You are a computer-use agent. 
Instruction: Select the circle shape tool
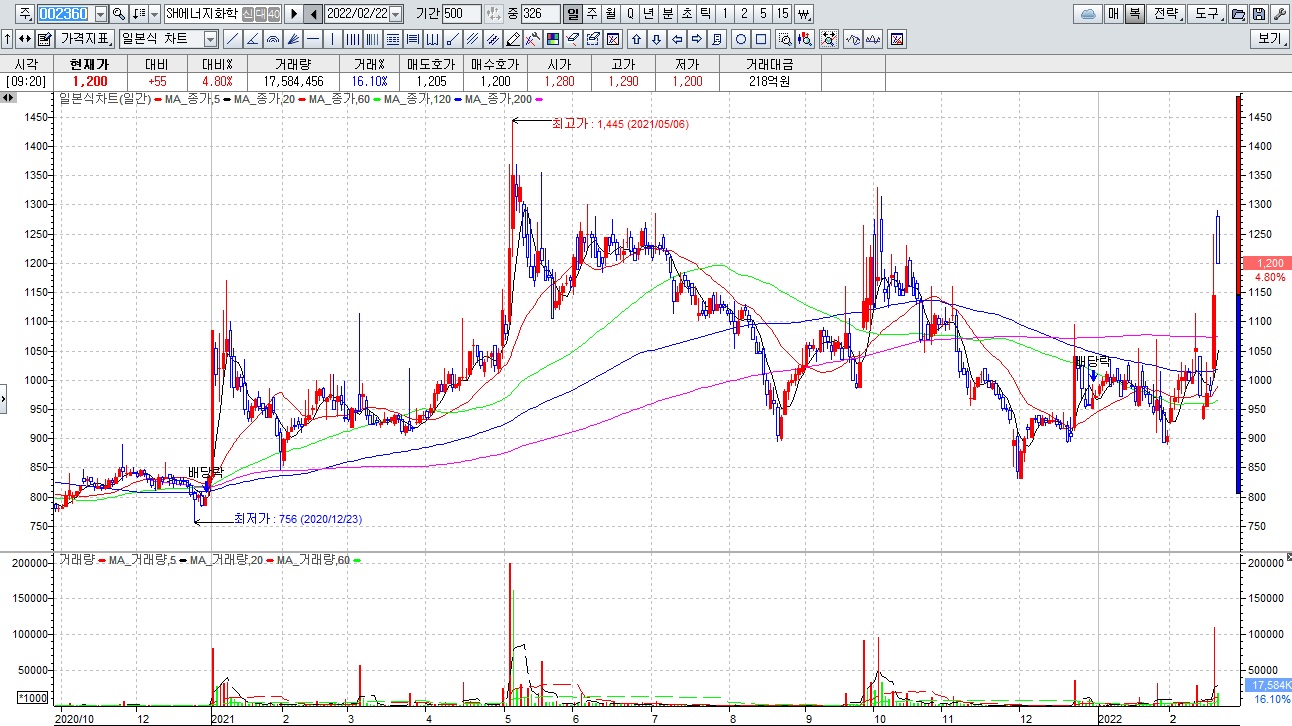(740, 39)
